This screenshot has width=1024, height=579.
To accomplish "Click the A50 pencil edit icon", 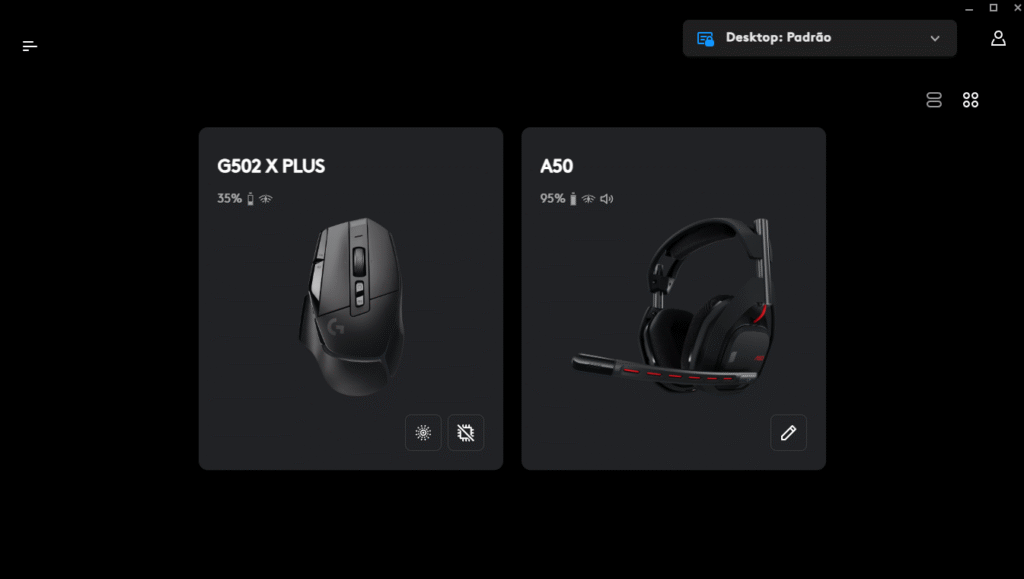I will click(x=788, y=433).
